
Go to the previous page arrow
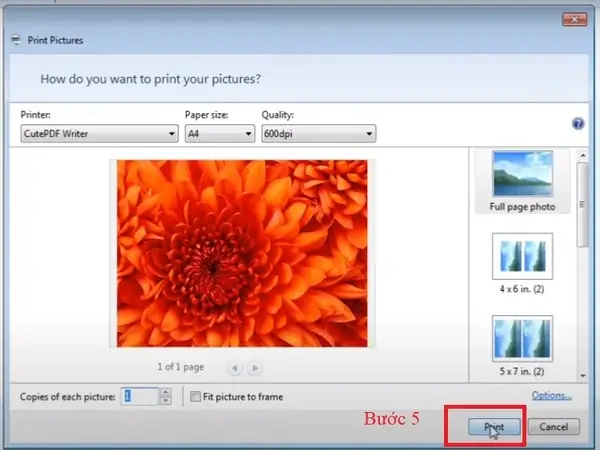click(x=235, y=368)
